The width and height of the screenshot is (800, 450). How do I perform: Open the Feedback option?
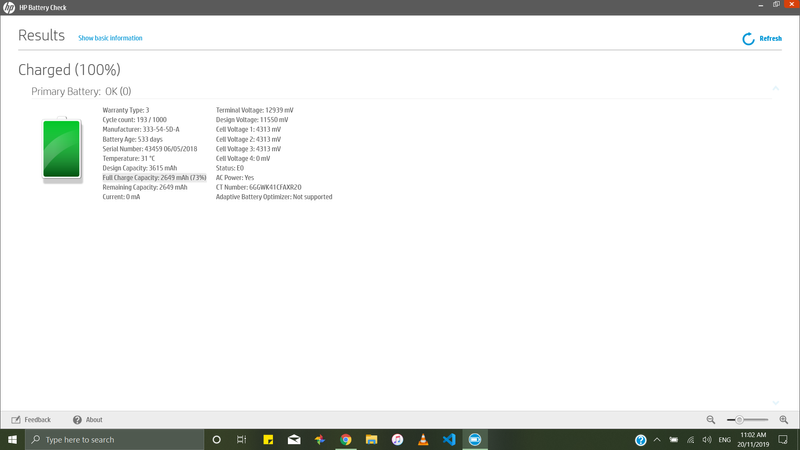[x=31, y=420]
